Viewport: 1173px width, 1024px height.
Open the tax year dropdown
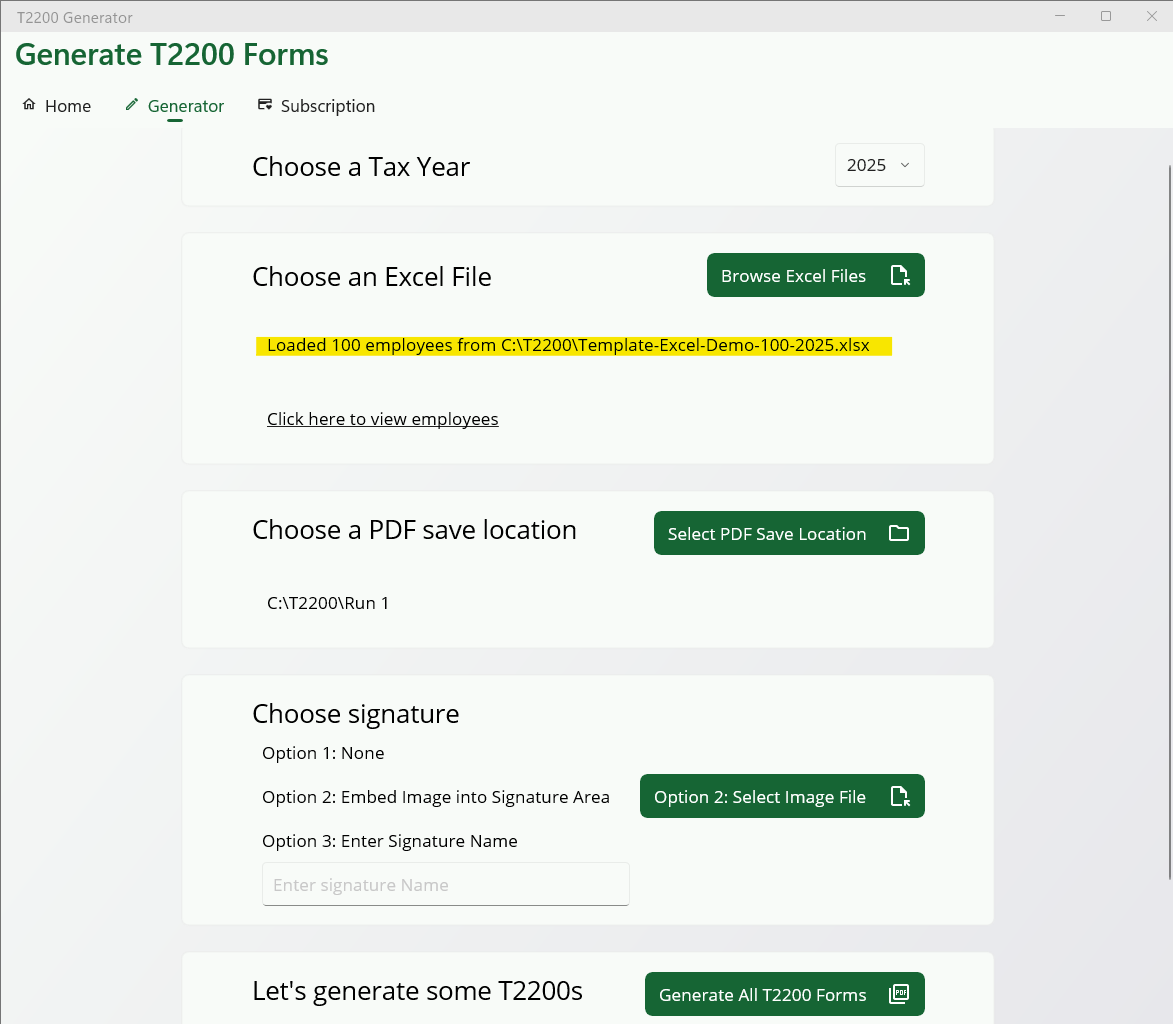point(879,164)
